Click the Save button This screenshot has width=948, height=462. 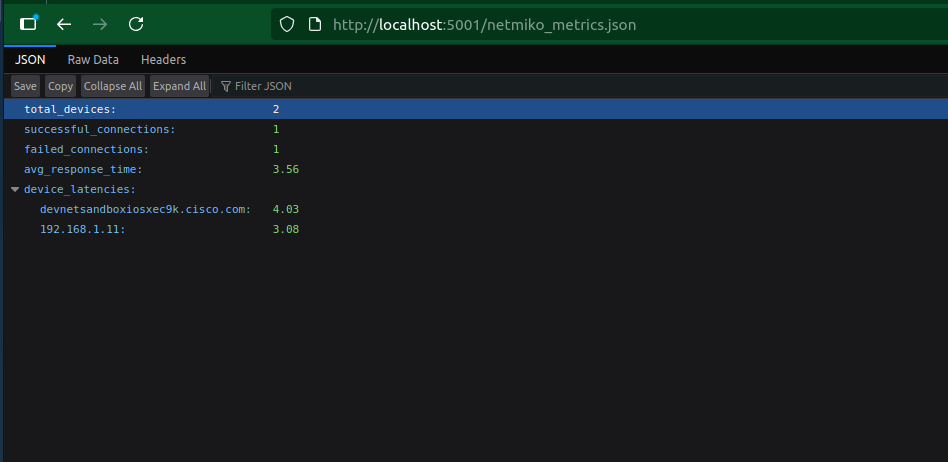[25, 86]
